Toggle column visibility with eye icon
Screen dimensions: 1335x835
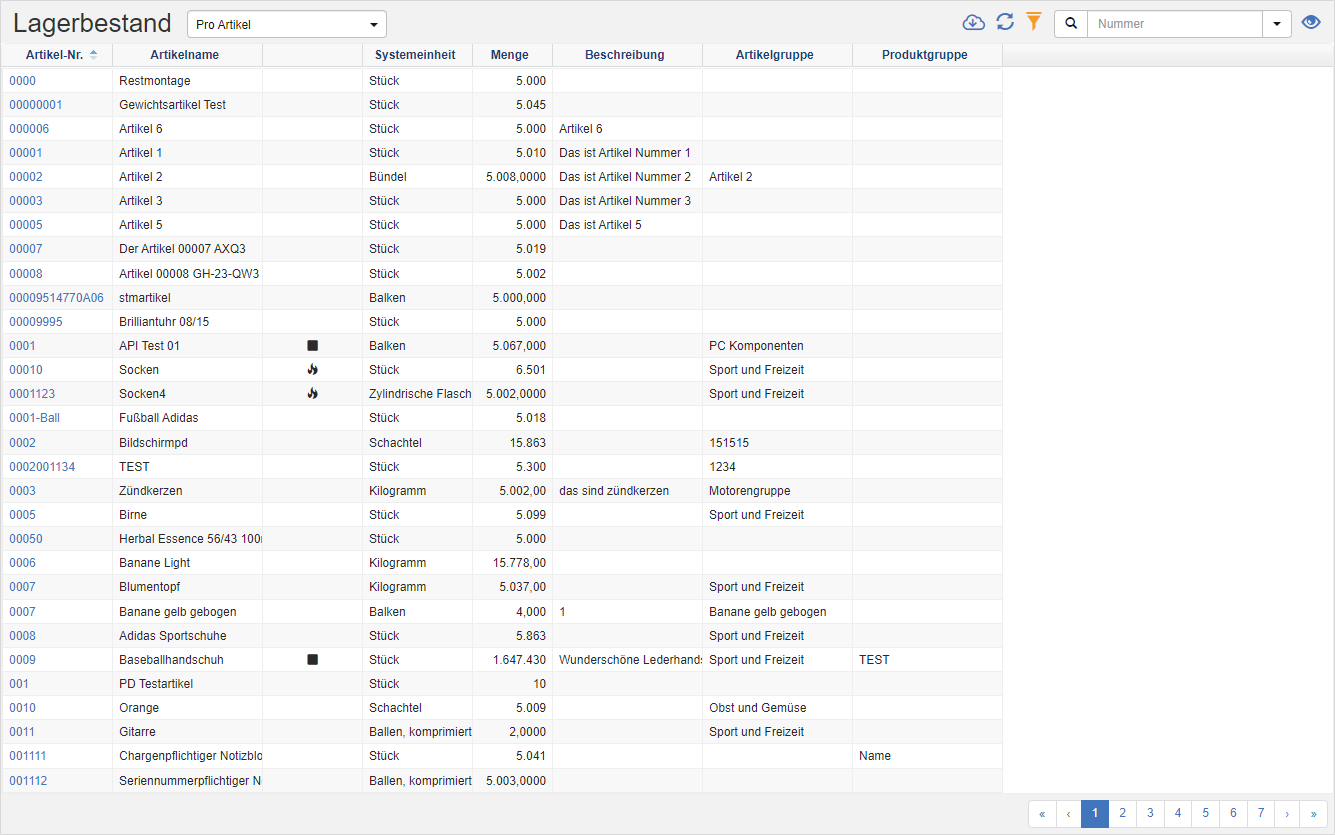pyautogui.click(x=1311, y=23)
